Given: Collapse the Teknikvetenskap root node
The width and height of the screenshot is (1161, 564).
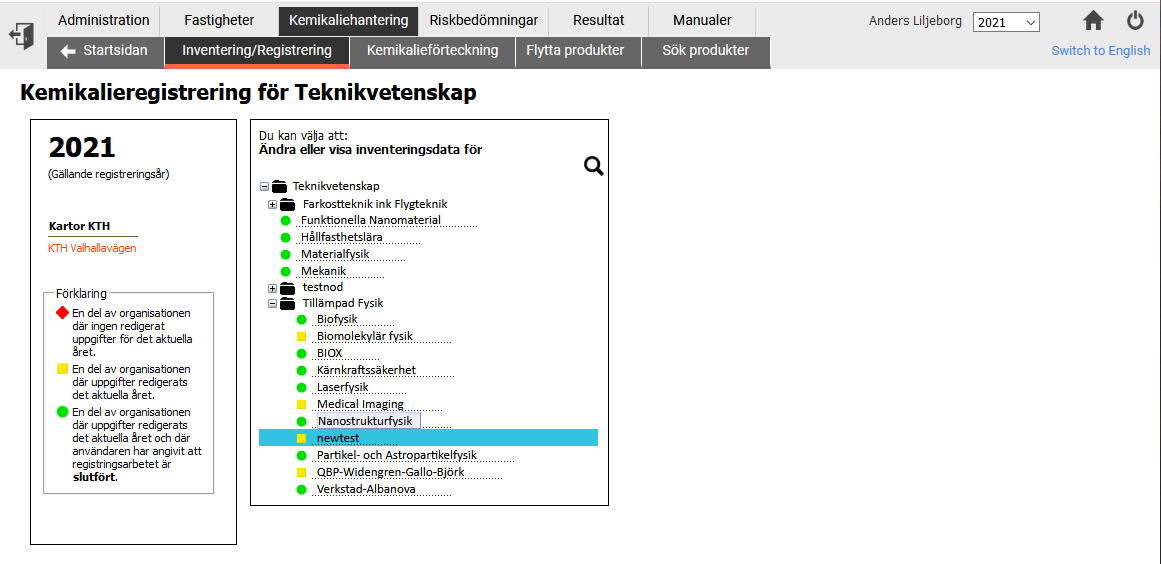Looking at the screenshot, I should tap(264, 187).
